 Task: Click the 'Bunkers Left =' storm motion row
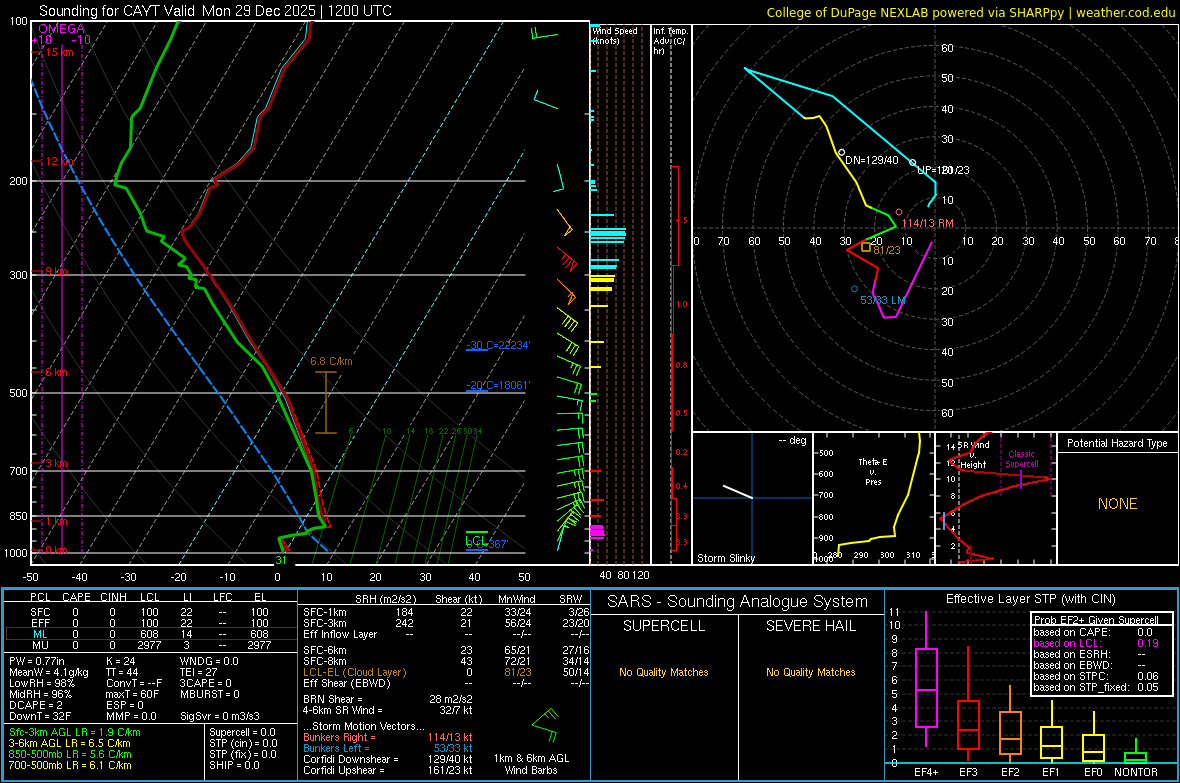pos(388,748)
